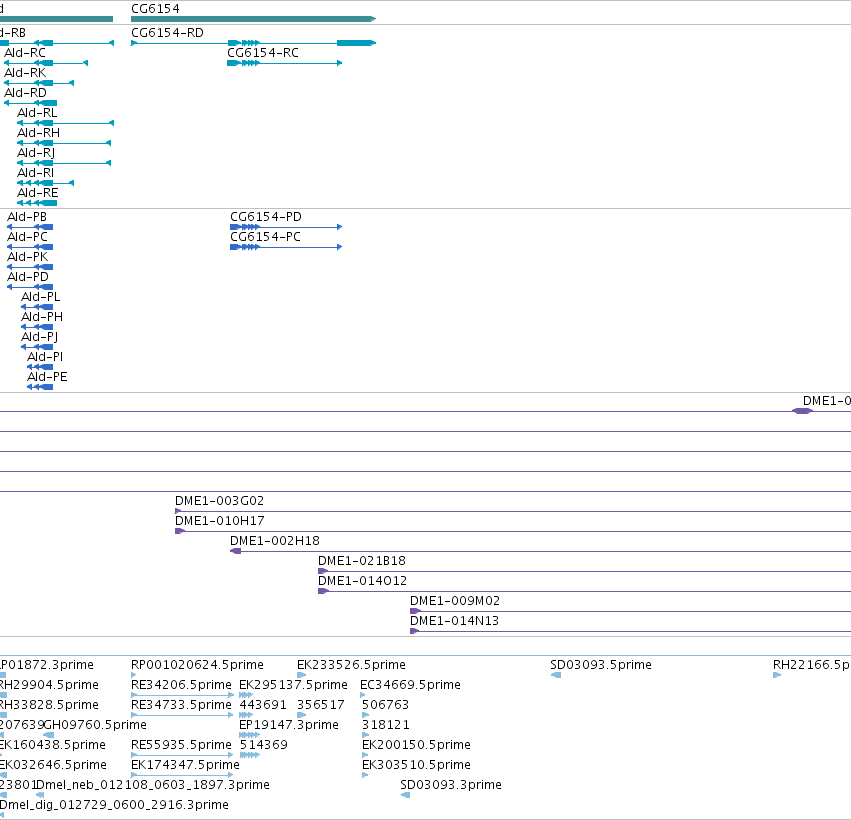Click the Ald-RL transcript label
Viewport: 851px width, 820px height.
[x=37, y=113]
